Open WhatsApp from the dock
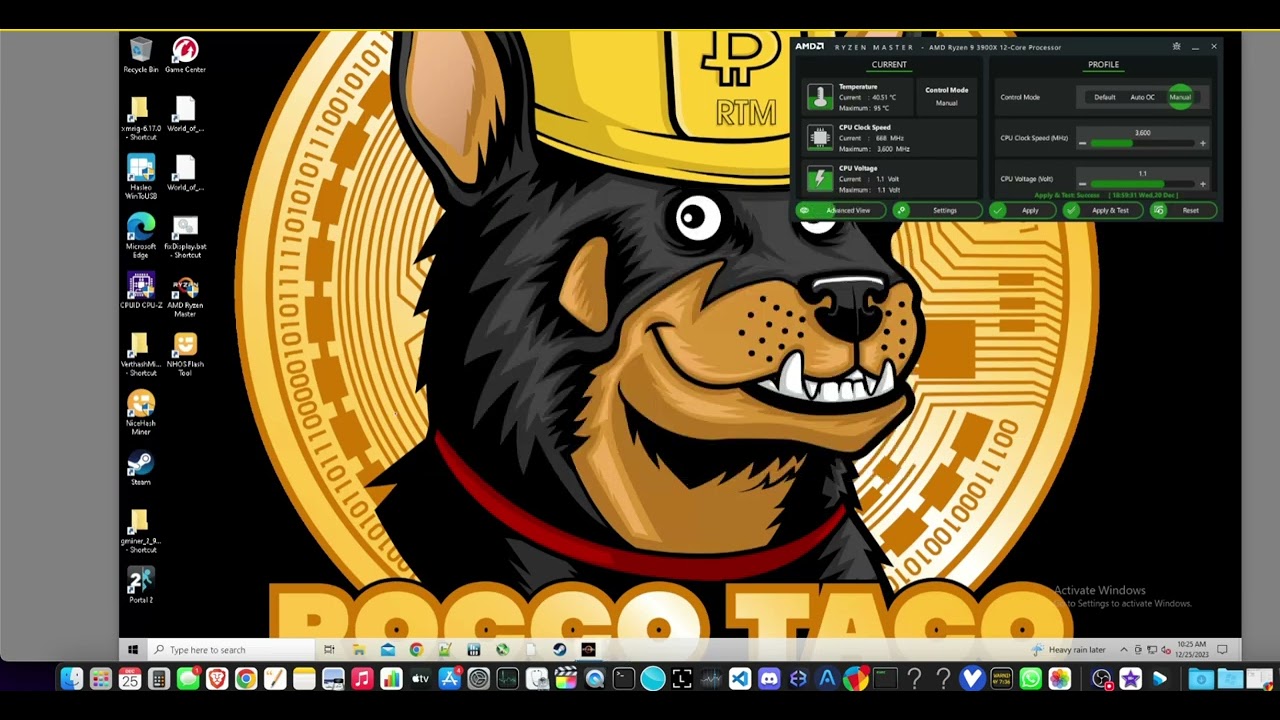Screen dimensions: 1280x720 1030,679
